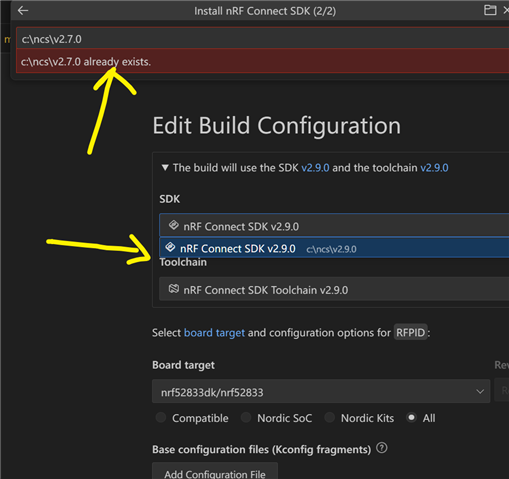Select the Compatible radio button

tap(161, 417)
